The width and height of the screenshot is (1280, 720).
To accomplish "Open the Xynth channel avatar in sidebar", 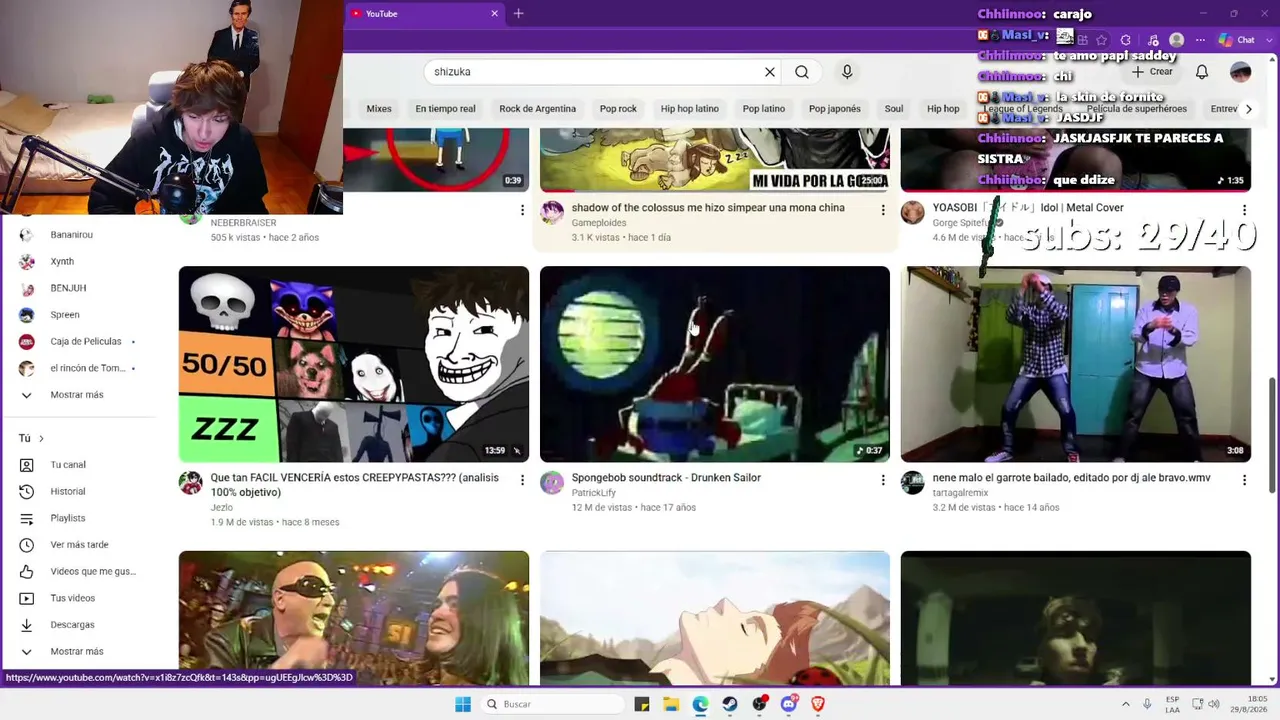I will point(27,262).
